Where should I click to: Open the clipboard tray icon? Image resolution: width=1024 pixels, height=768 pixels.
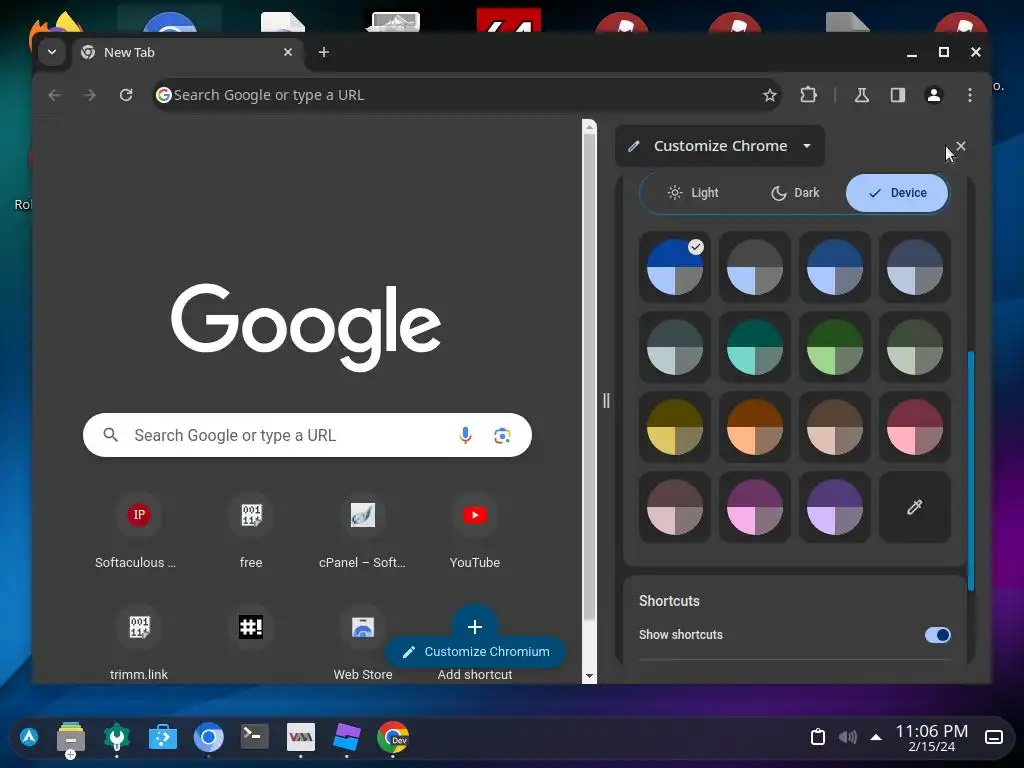coord(818,737)
